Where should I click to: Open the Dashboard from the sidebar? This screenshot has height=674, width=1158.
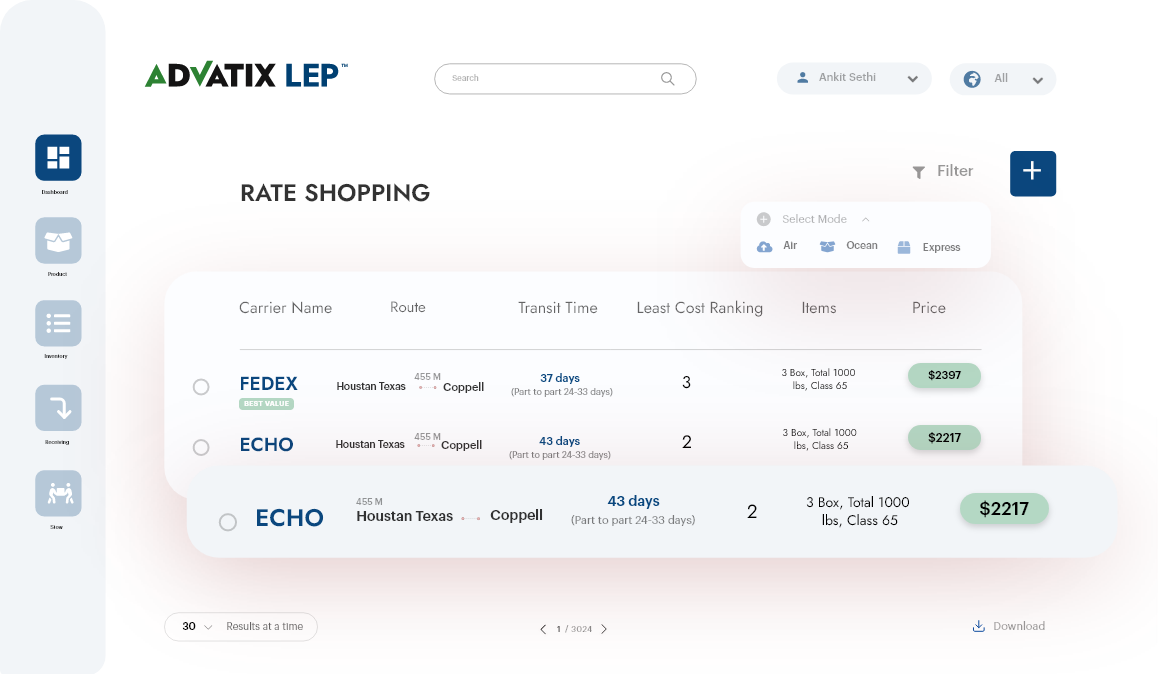coord(58,157)
